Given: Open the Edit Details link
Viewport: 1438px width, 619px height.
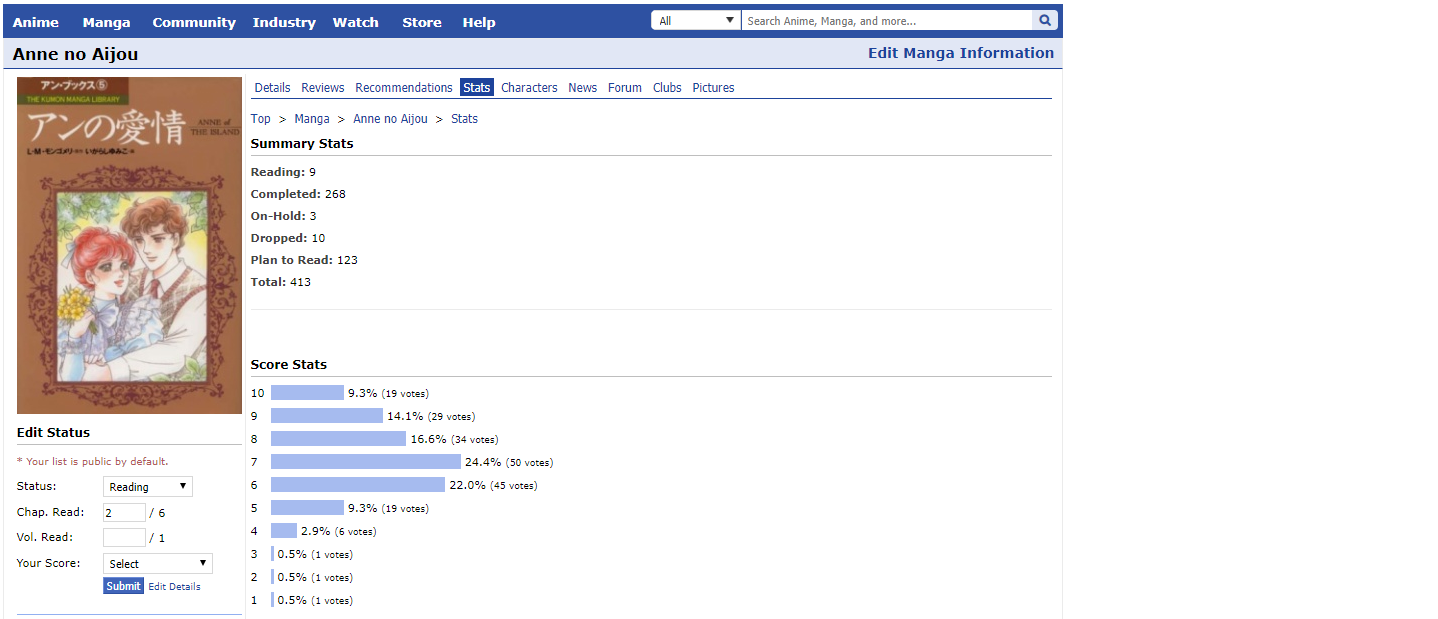Looking at the screenshot, I should pos(174,587).
